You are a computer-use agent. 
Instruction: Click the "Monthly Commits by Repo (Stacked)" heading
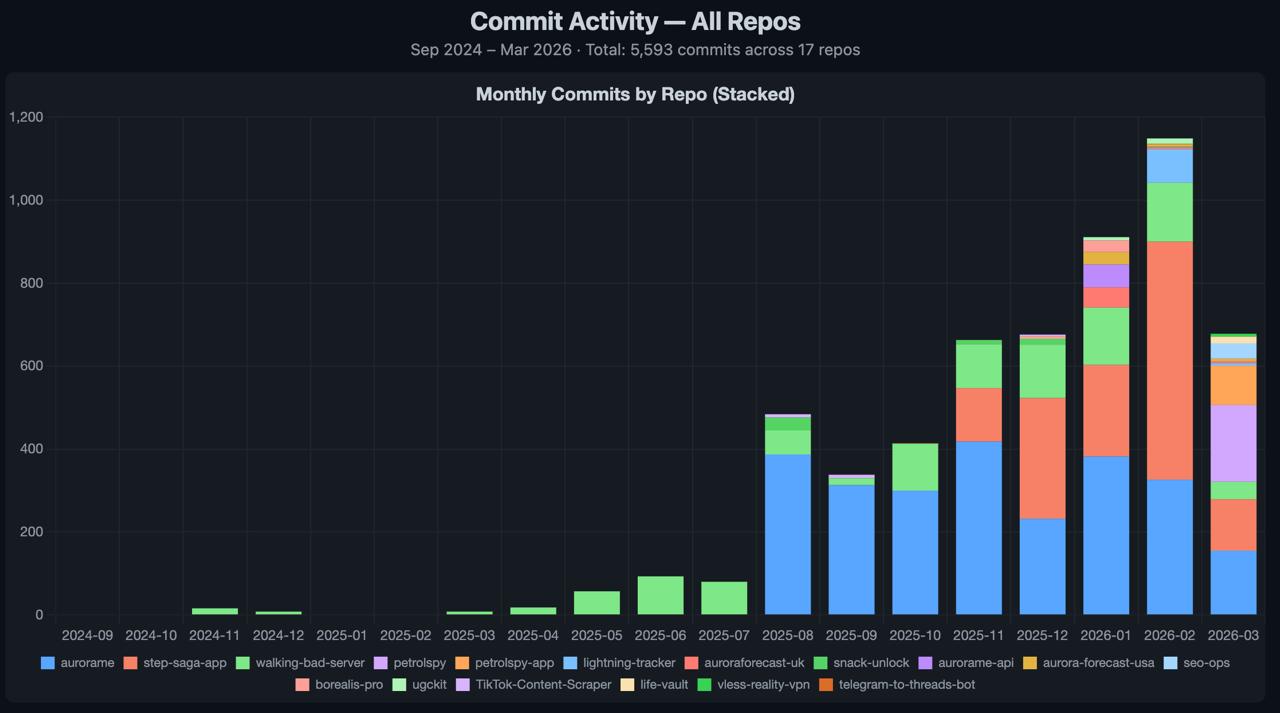point(635,94)
